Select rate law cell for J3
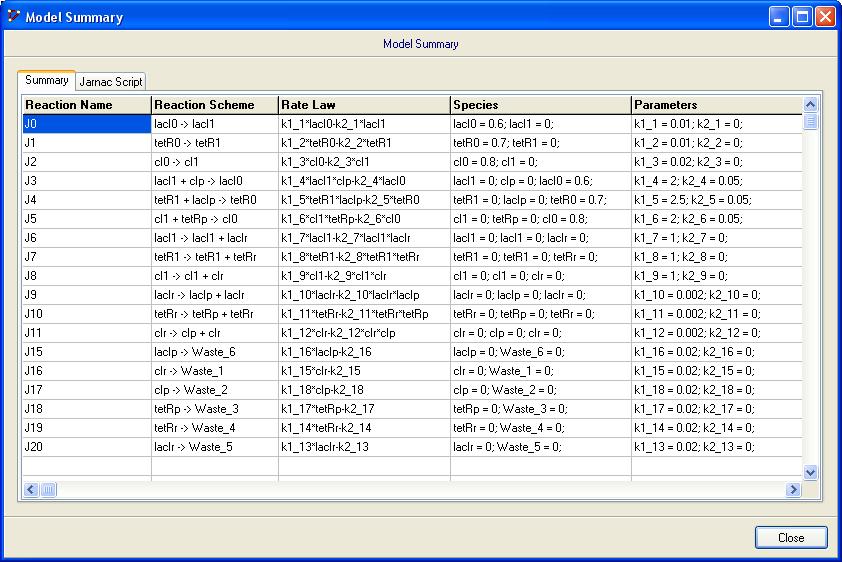Viewport: 842px width, 562px height. [363, 180]
